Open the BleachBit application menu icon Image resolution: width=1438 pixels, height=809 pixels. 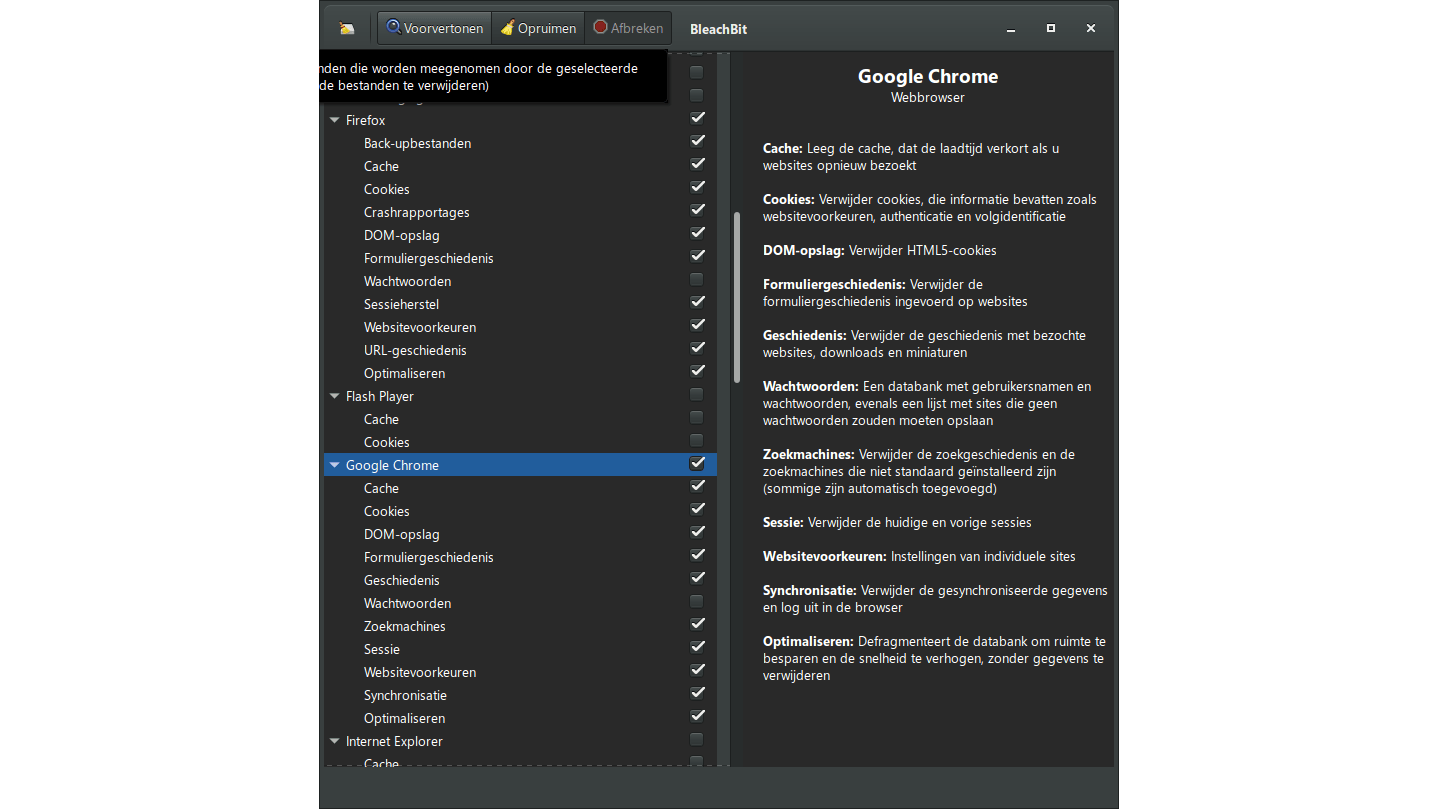tap(346, 28)
